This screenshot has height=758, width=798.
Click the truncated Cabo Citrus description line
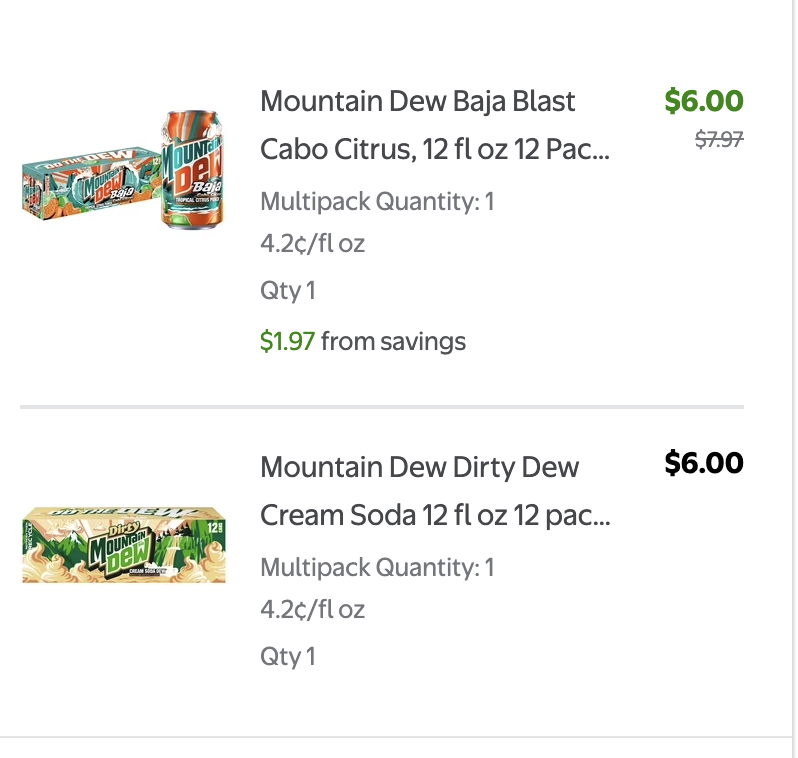[x=434, y=149]
